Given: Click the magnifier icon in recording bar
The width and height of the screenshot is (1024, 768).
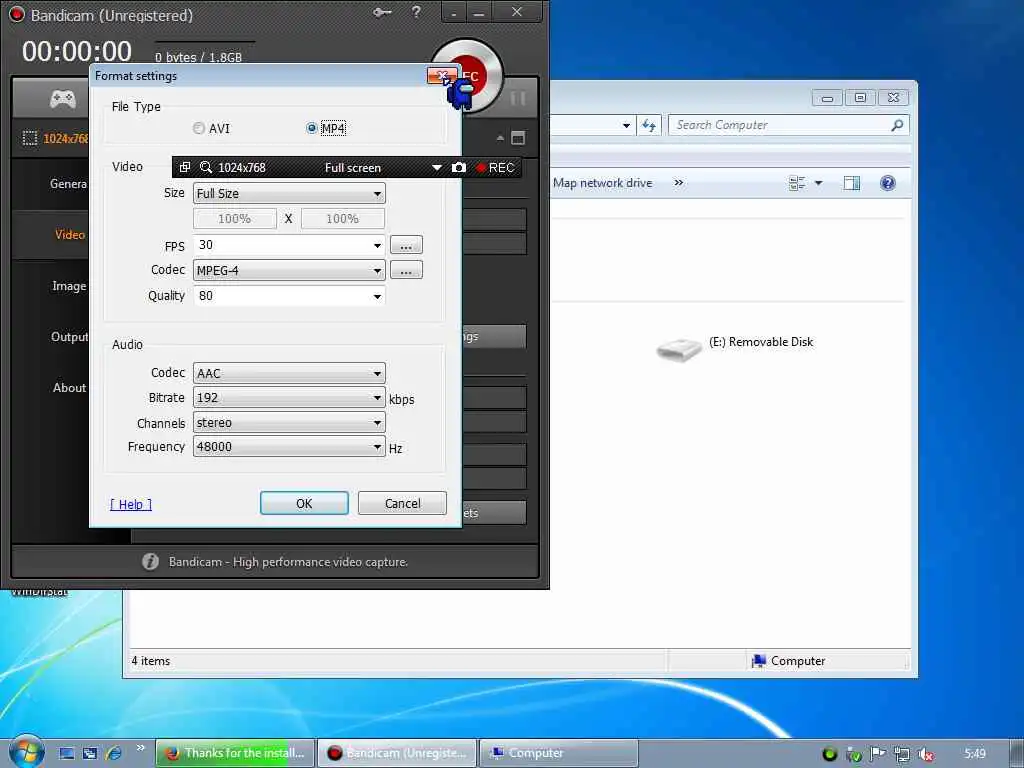Looking at the screenshot, I should pyautogui.click(x=206, y=167).
